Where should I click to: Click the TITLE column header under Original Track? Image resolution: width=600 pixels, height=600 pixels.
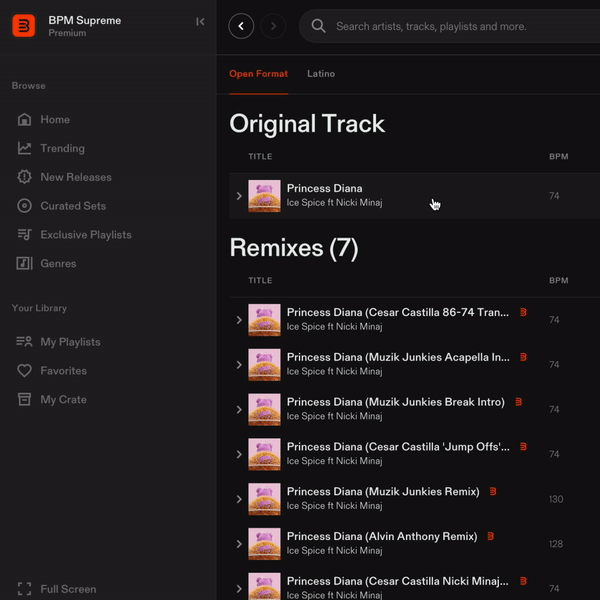point(260,157)
